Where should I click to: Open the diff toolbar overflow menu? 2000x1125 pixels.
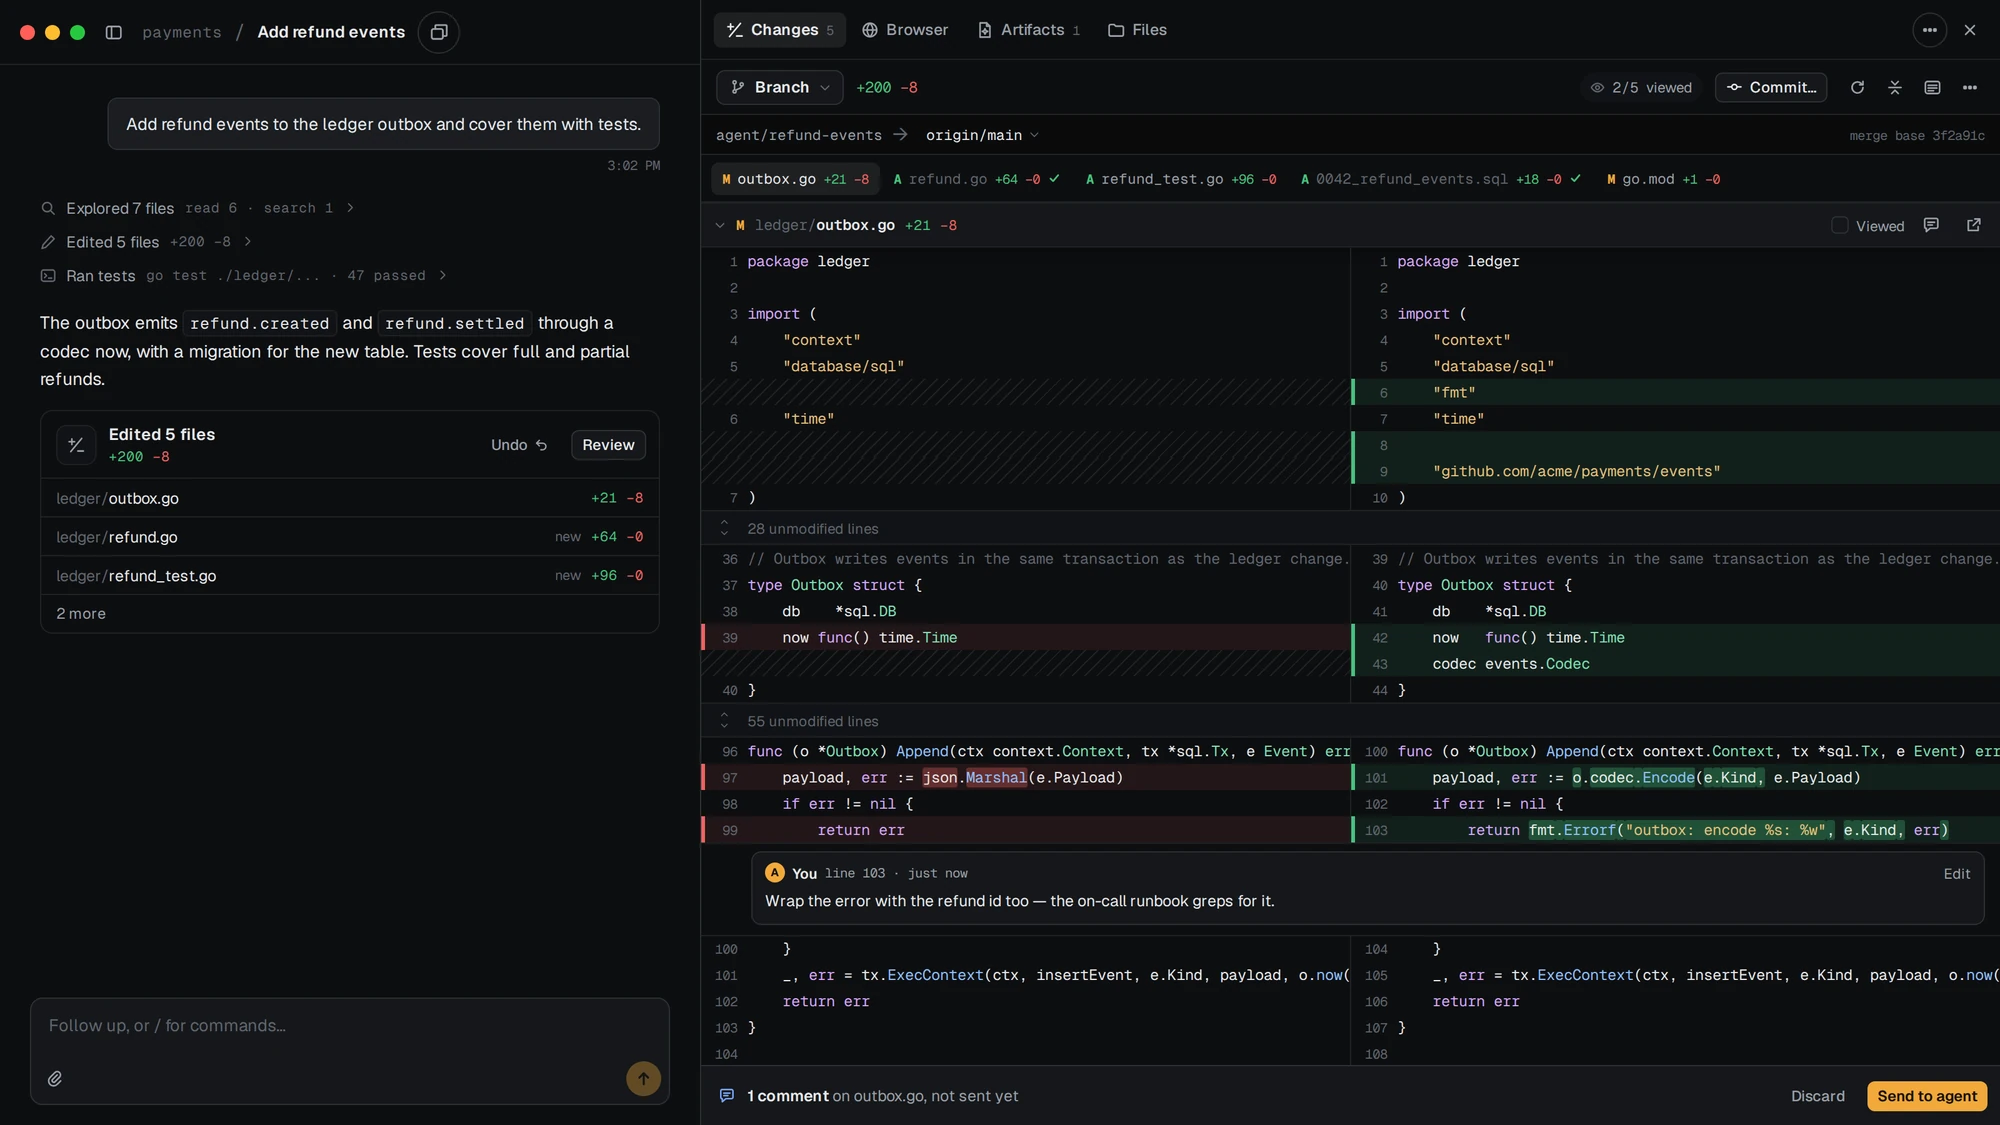point(1969,87)
